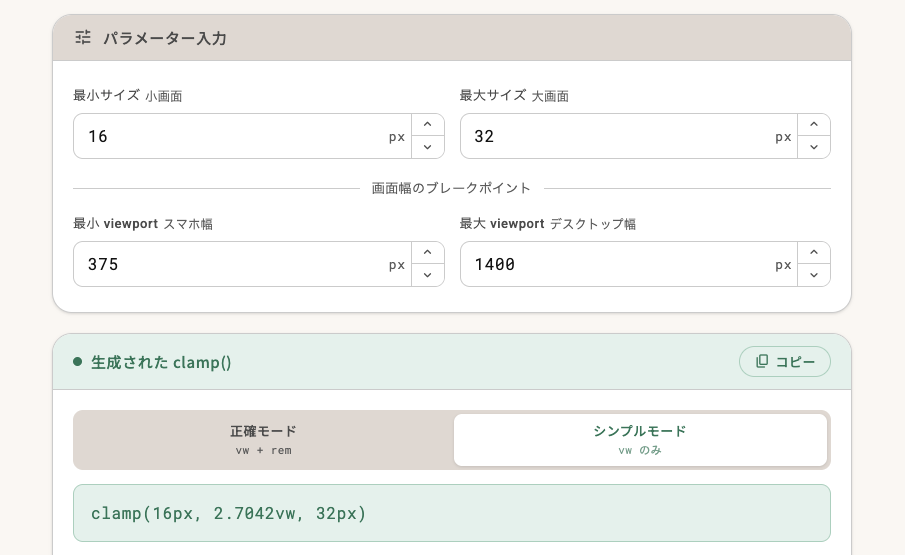905x555 pixels.
Task: Focus the 最大サイズ input showing 32
Action: 615,136
